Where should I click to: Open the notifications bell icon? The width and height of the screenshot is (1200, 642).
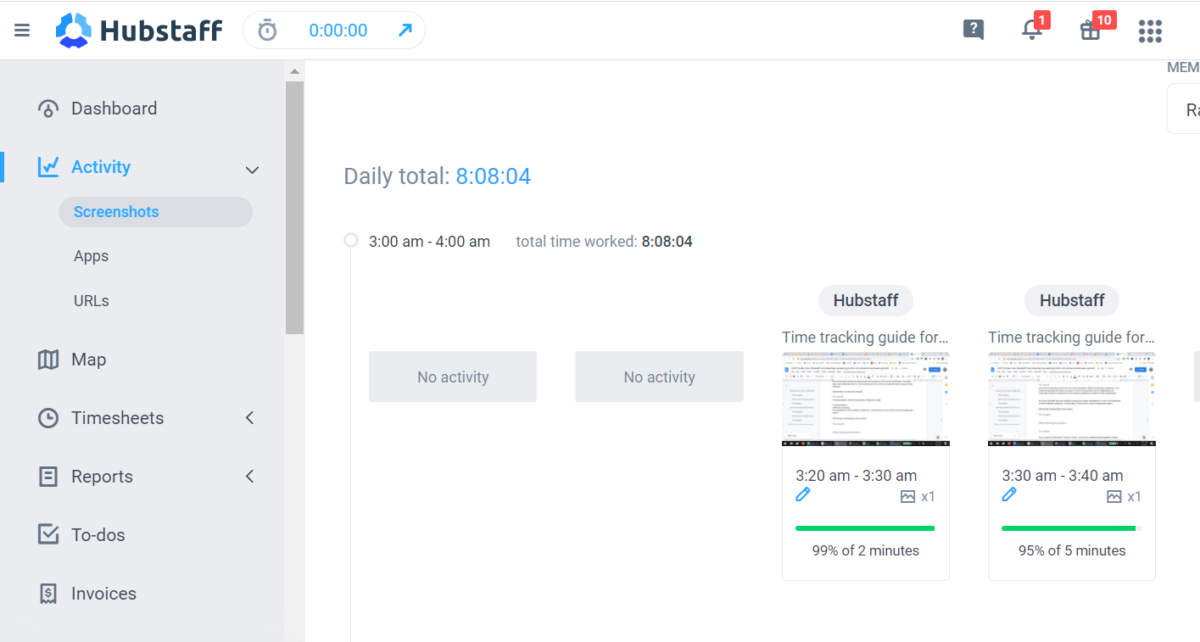tap(1032, 31)
